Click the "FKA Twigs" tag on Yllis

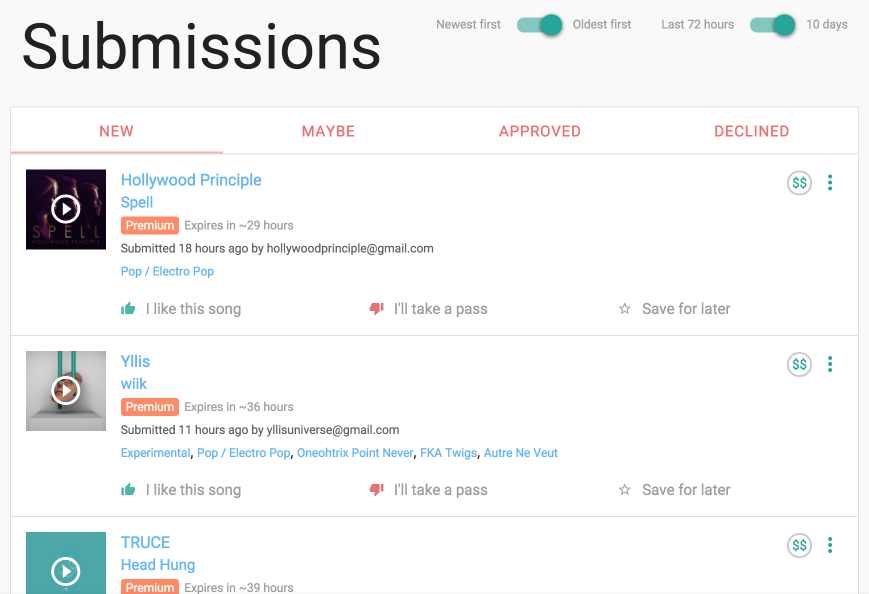click(447, 452)
